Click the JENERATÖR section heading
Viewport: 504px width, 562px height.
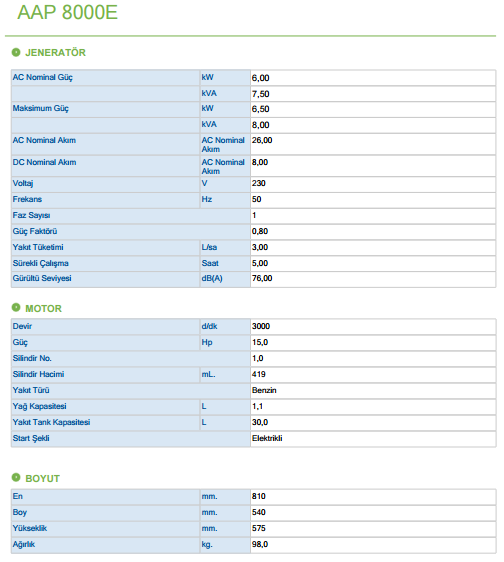(x=56, y=53)
